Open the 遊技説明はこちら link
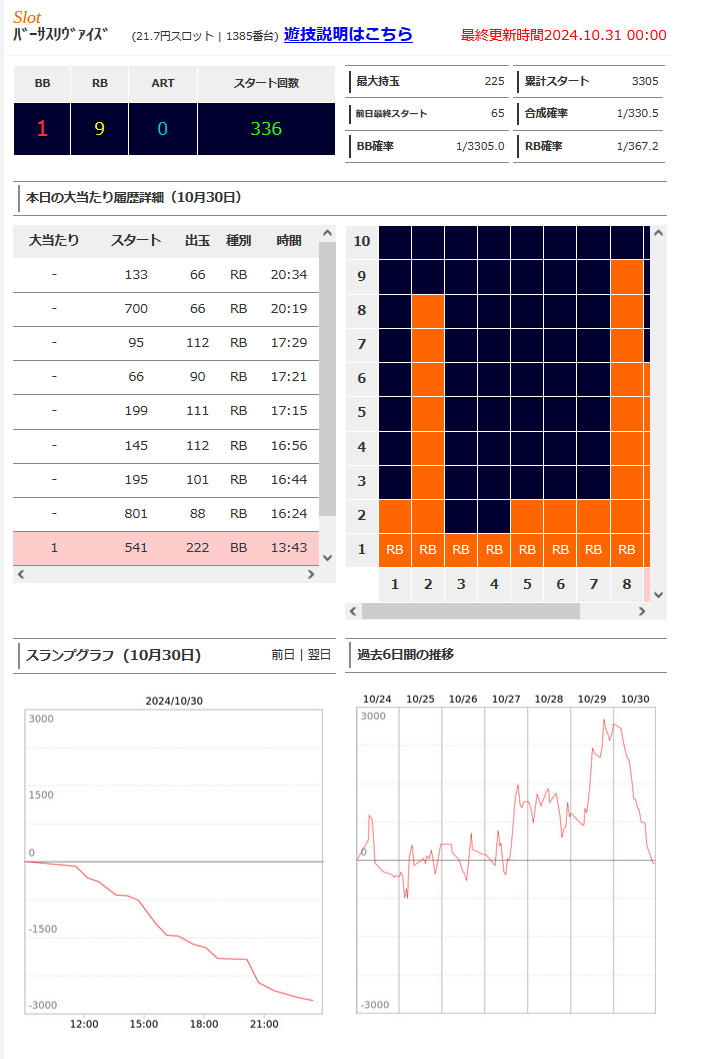Viewport: 726px width, 1059px height. point(348,34)
